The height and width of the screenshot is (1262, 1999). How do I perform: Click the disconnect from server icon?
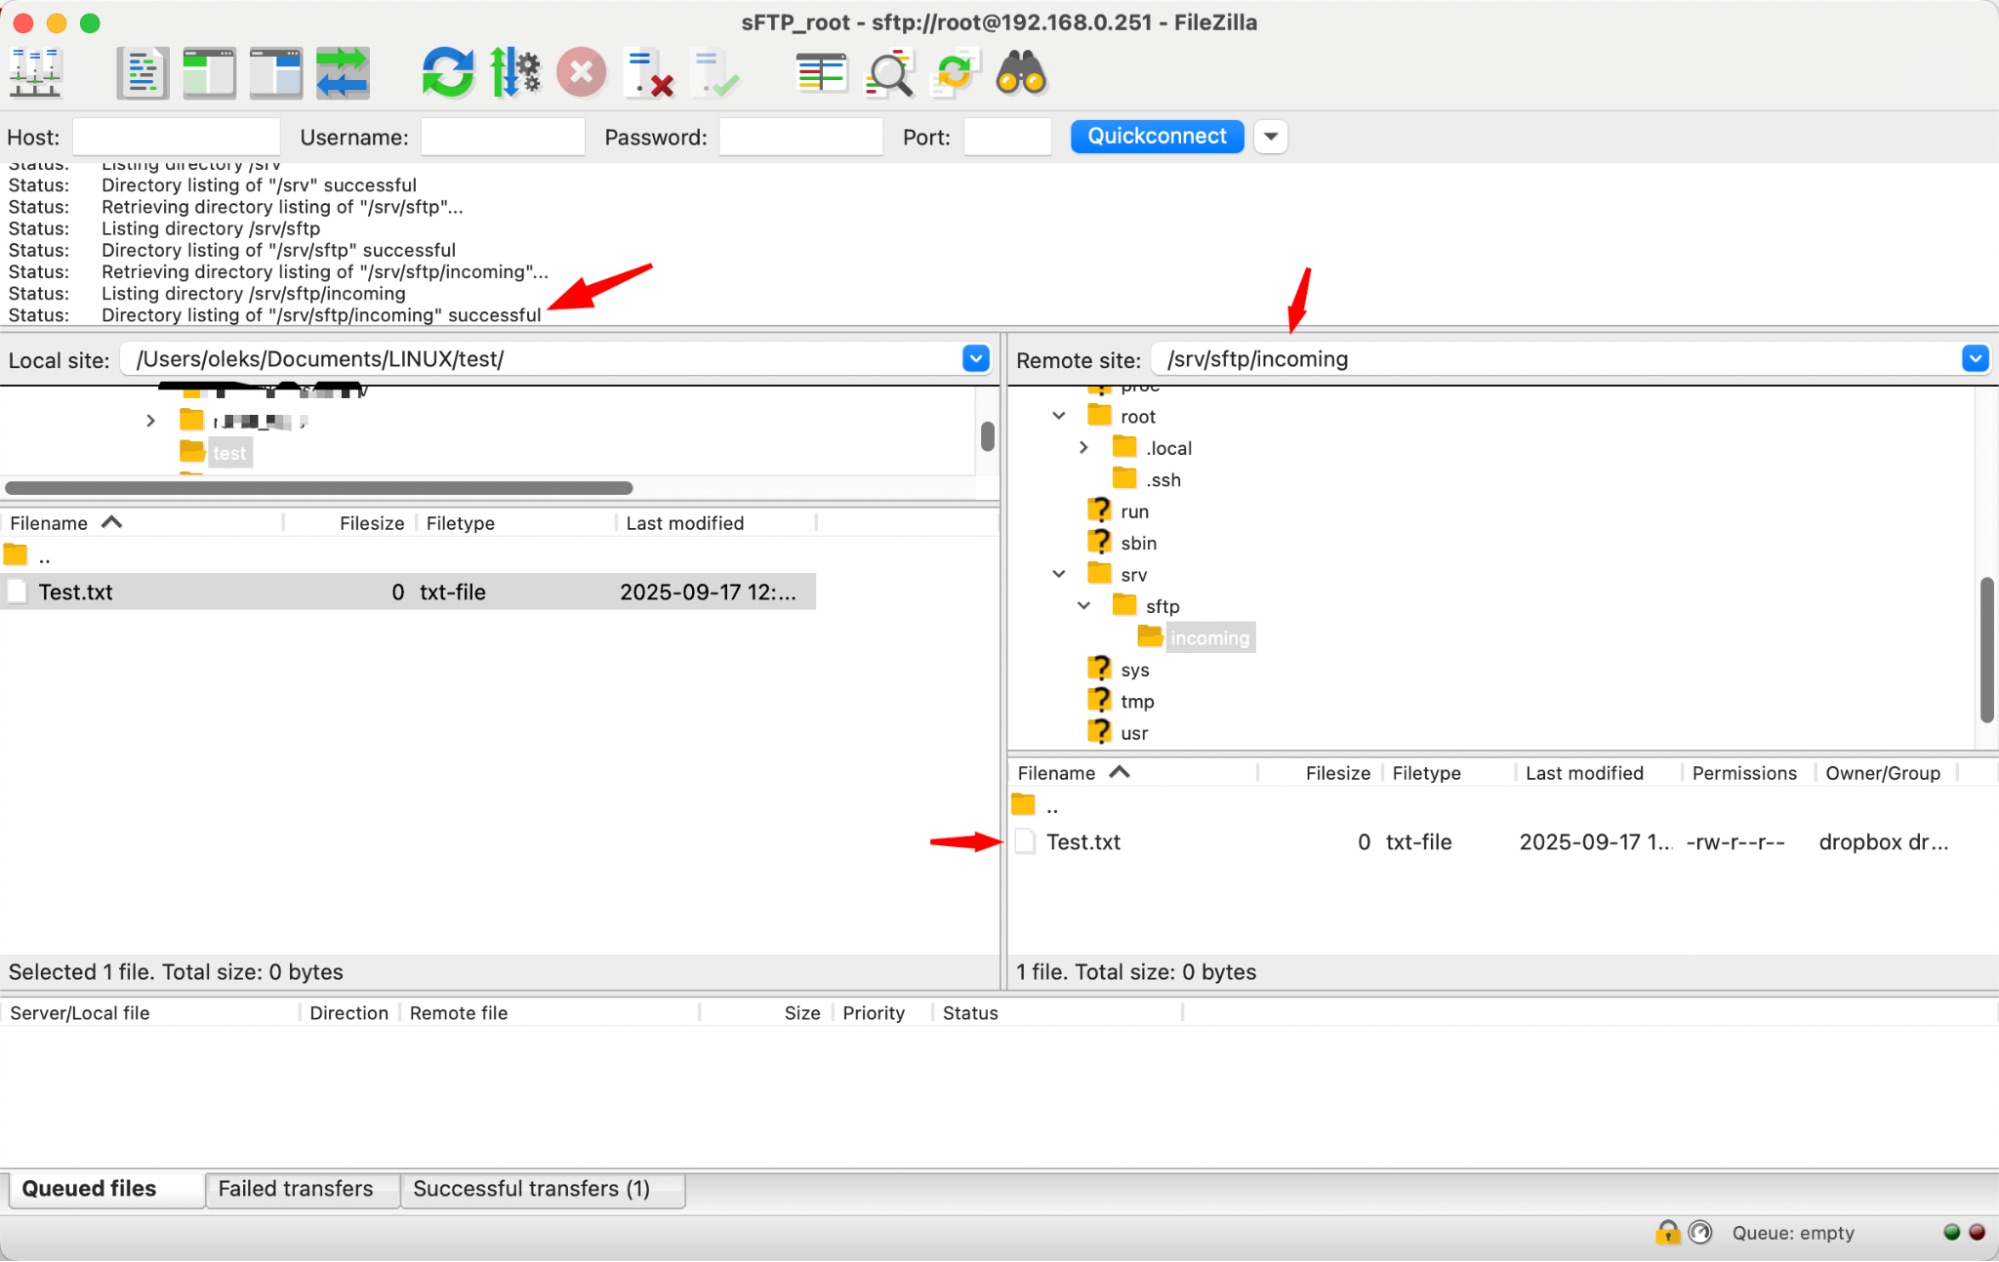tap(648, 73)
